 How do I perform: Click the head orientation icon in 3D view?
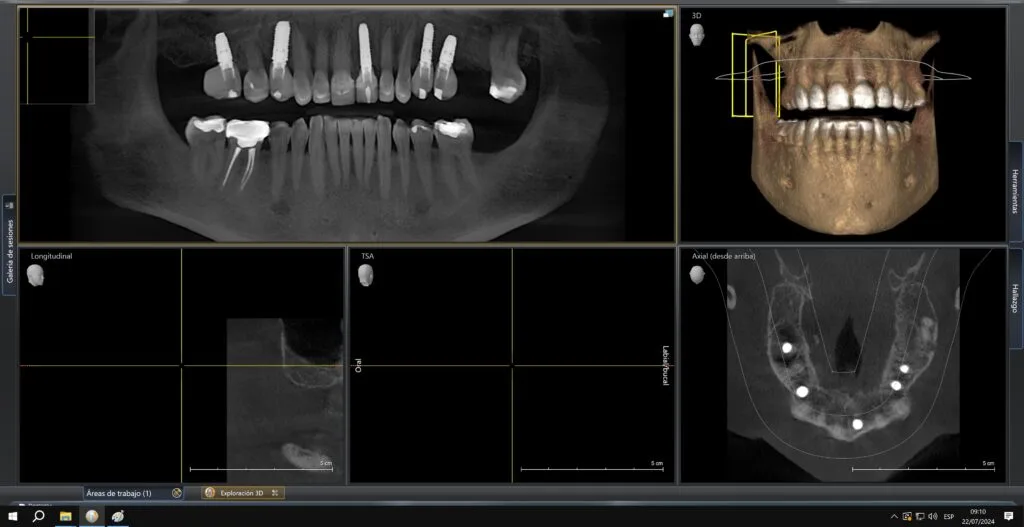[697, 35]
